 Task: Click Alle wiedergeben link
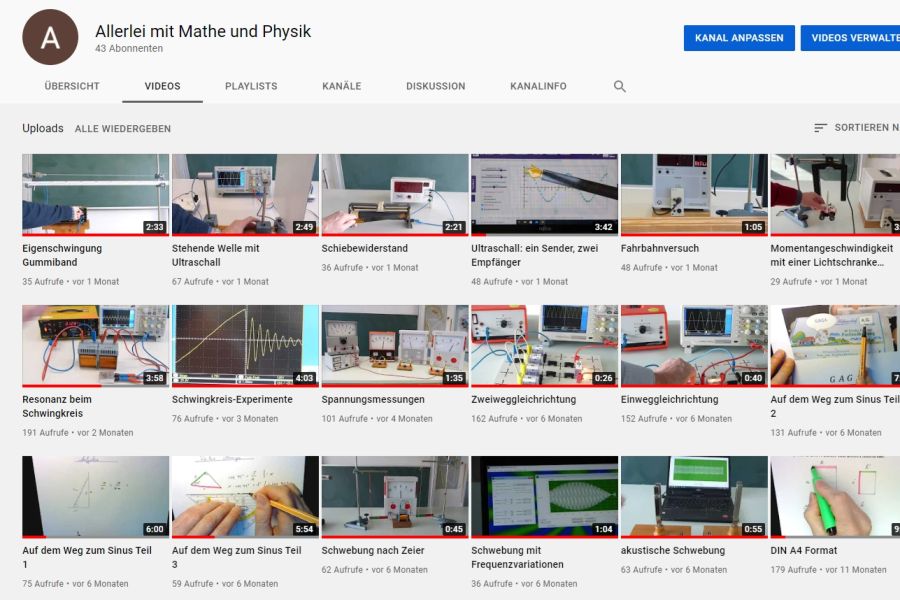point(123,129)
